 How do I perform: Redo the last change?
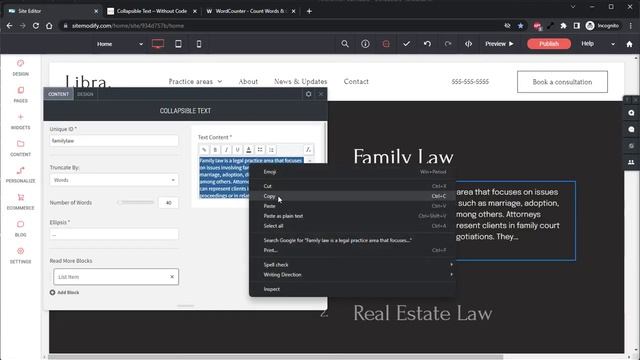click(x=448, y=44)
